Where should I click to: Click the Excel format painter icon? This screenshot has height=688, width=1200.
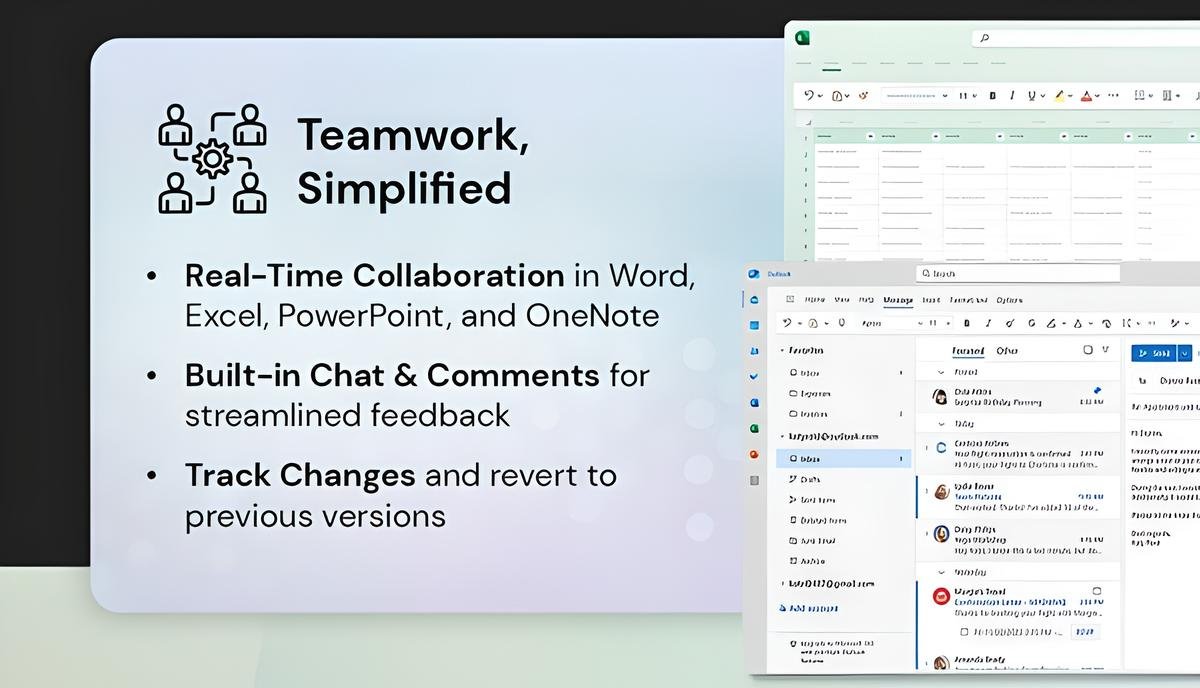(863, 96)
